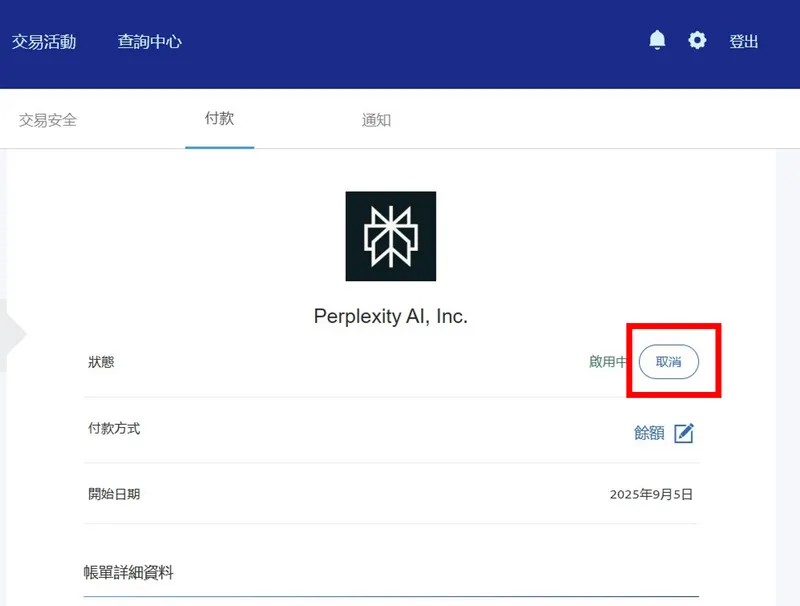Switch to the 通知 tab
This screenshot has width=800, height=606.
click(377, 120)
